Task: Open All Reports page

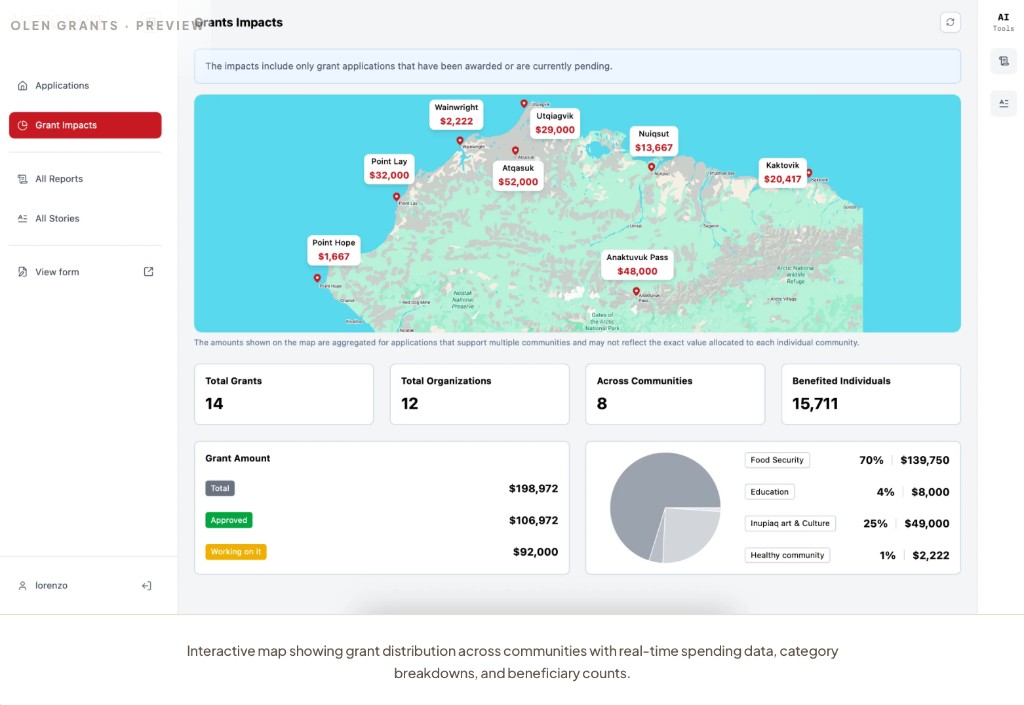Action: [x=85, y=179]
